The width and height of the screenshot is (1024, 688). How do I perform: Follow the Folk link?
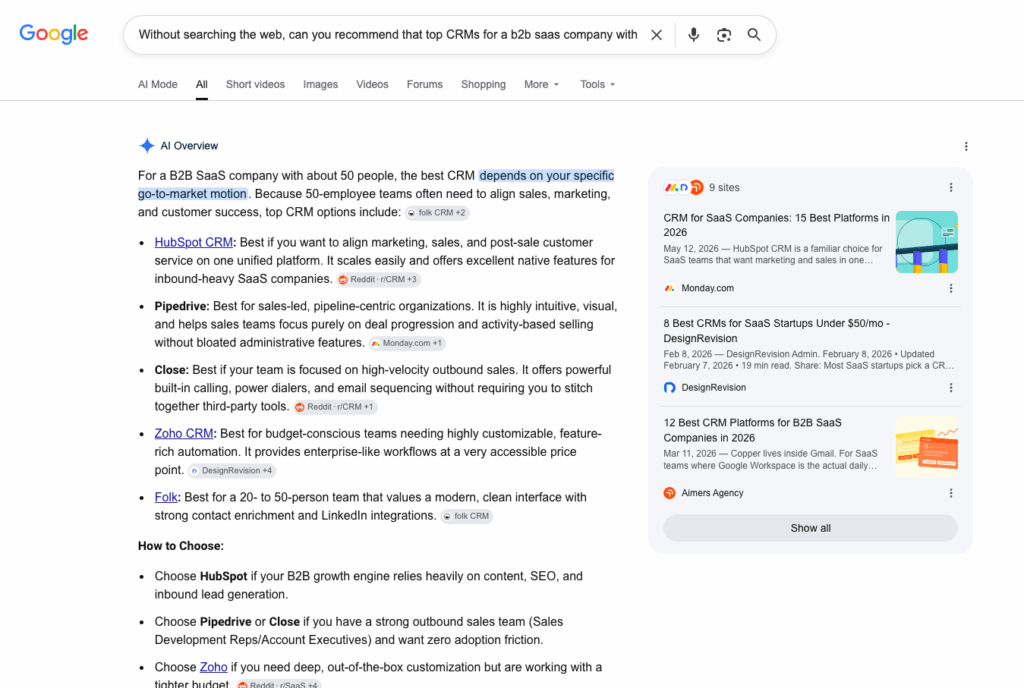pyautogui.click(x=166, y=497)
